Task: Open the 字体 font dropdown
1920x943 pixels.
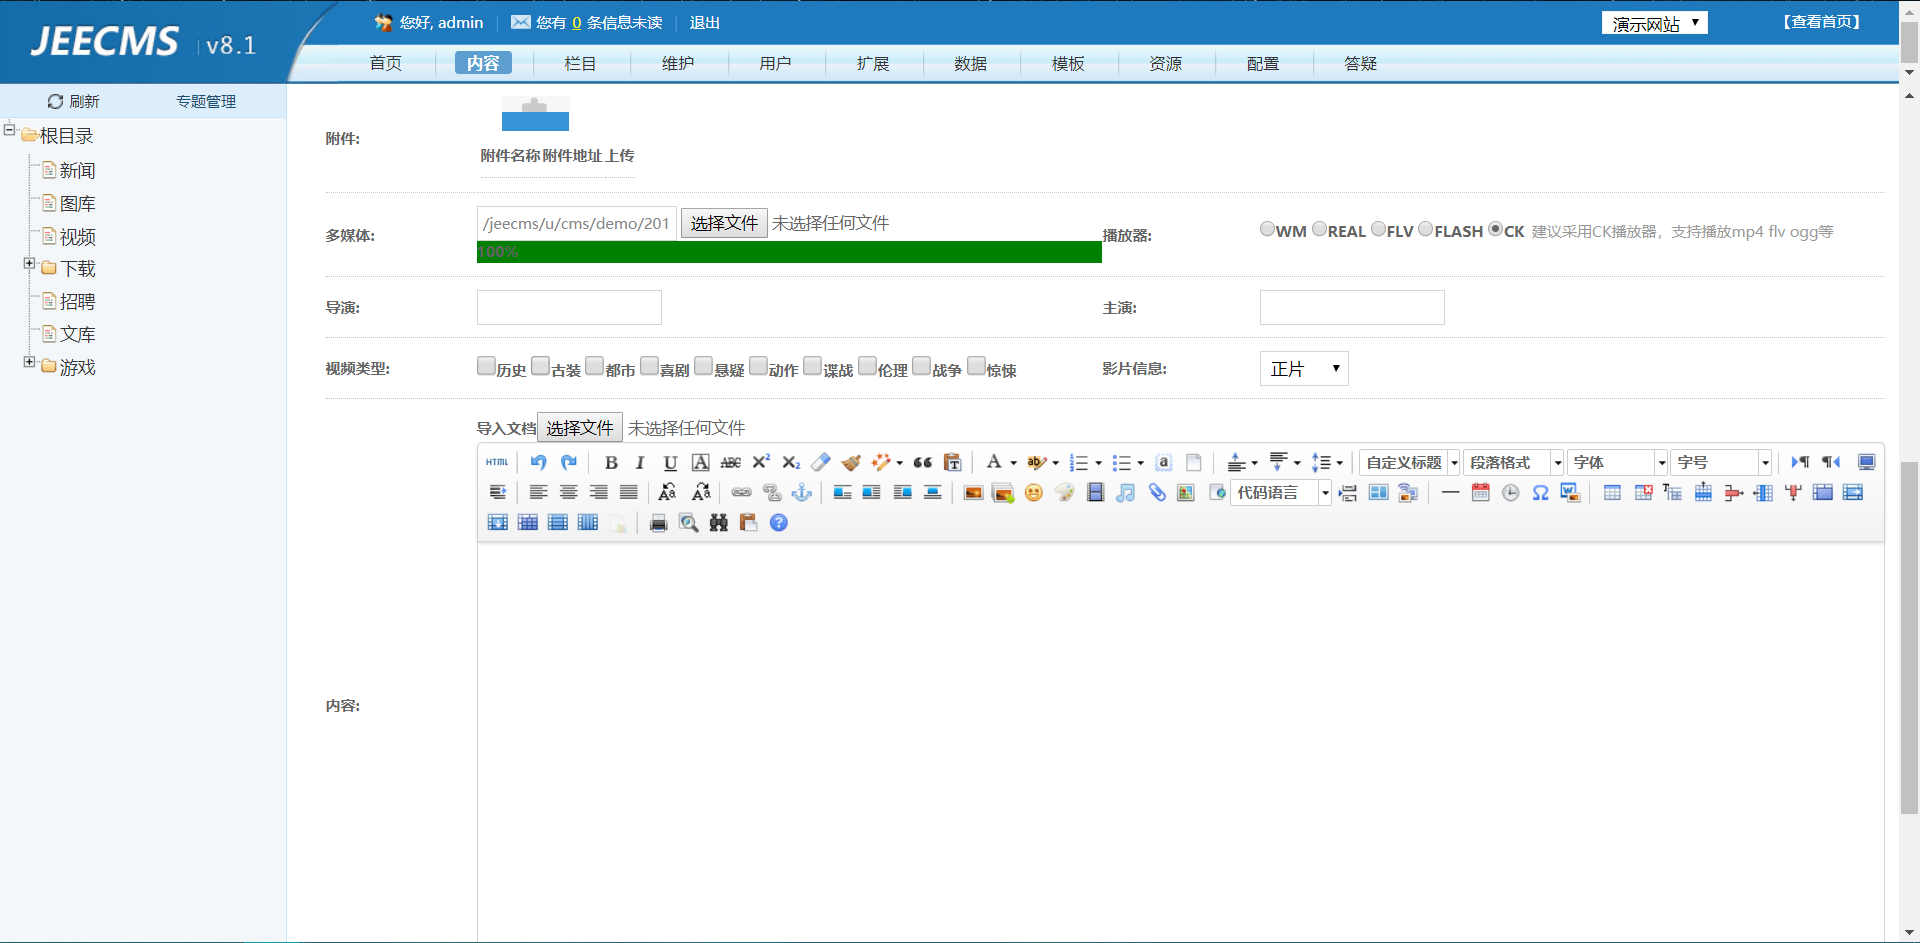Action: coord(1617,462)
